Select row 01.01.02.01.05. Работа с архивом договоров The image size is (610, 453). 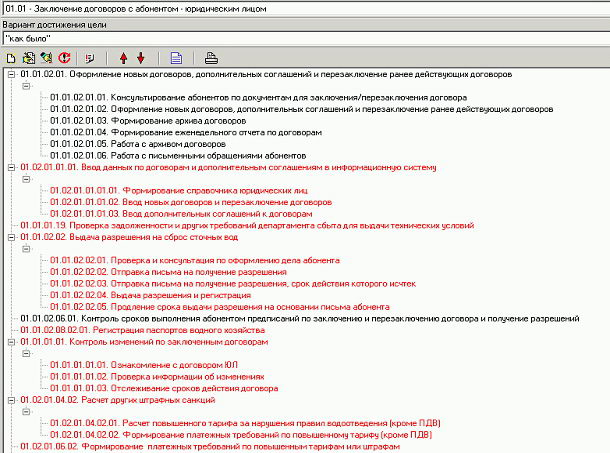point(138,144)
